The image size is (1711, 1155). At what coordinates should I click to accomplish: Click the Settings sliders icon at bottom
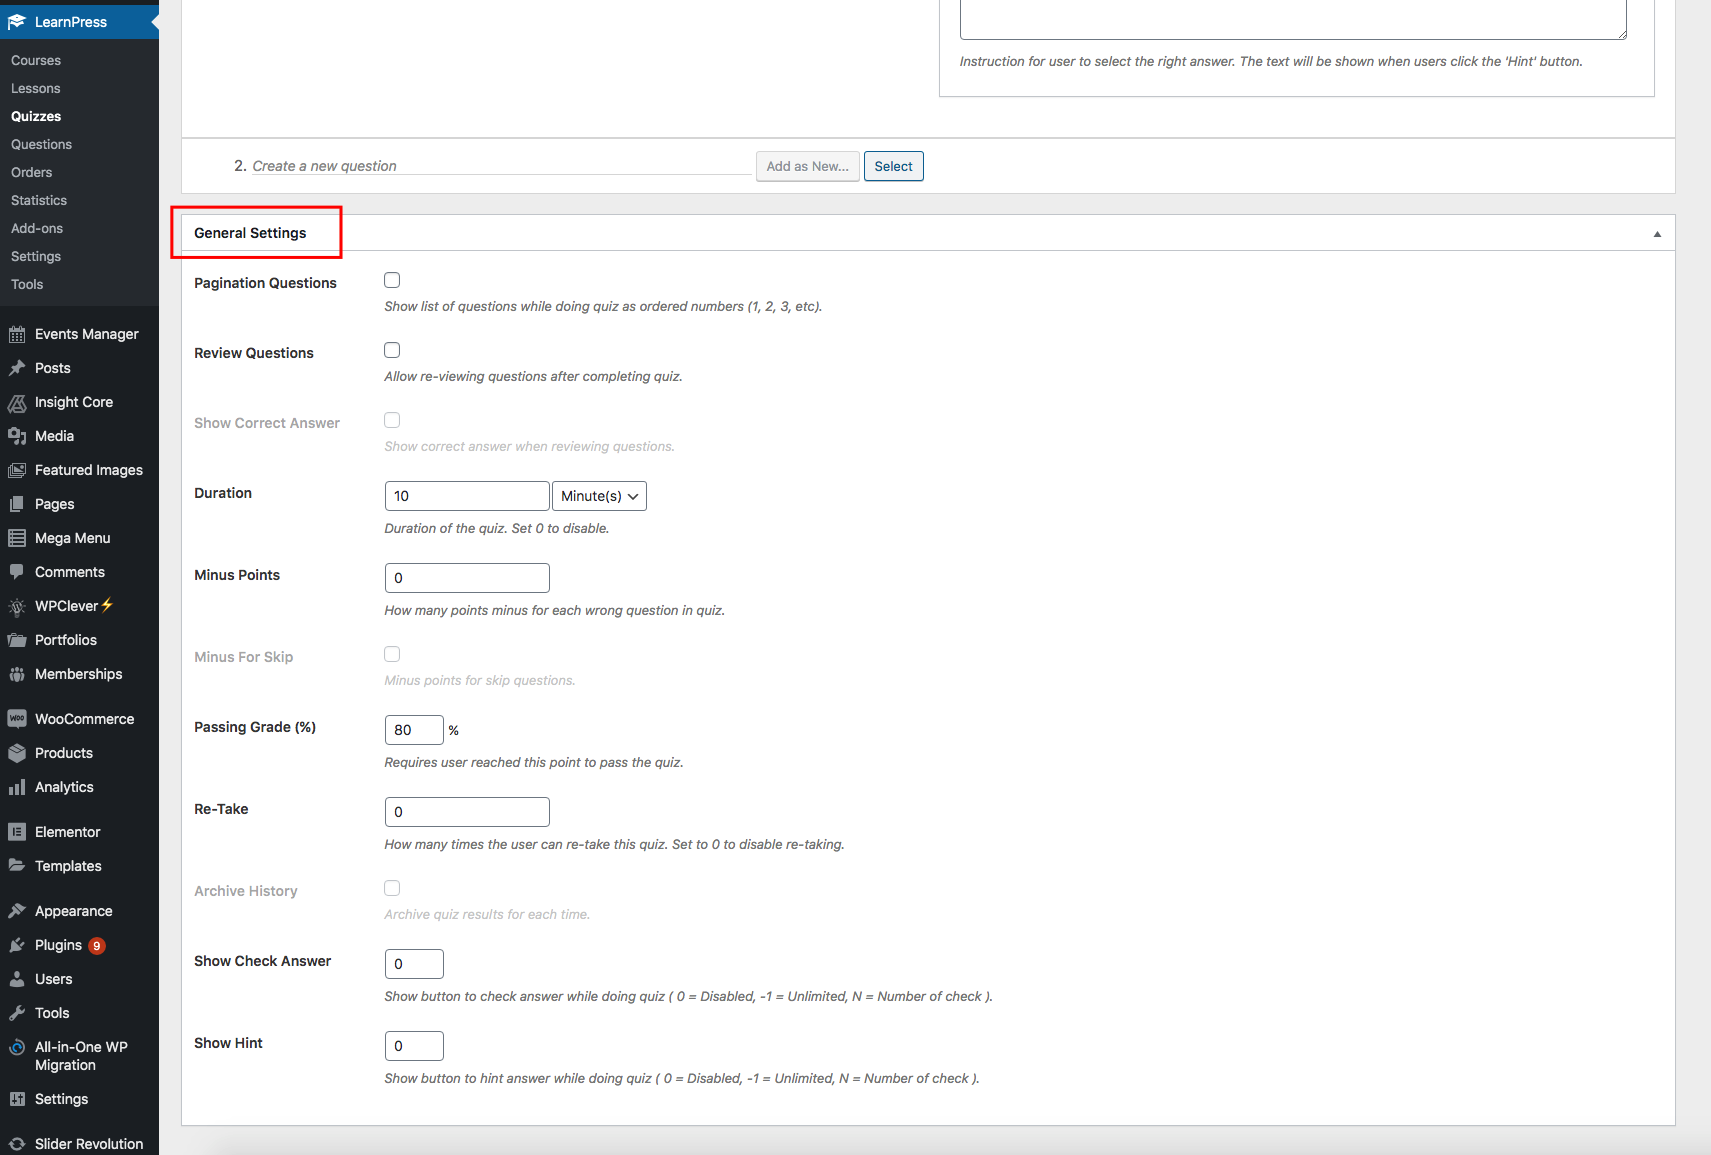[17, 1099]
